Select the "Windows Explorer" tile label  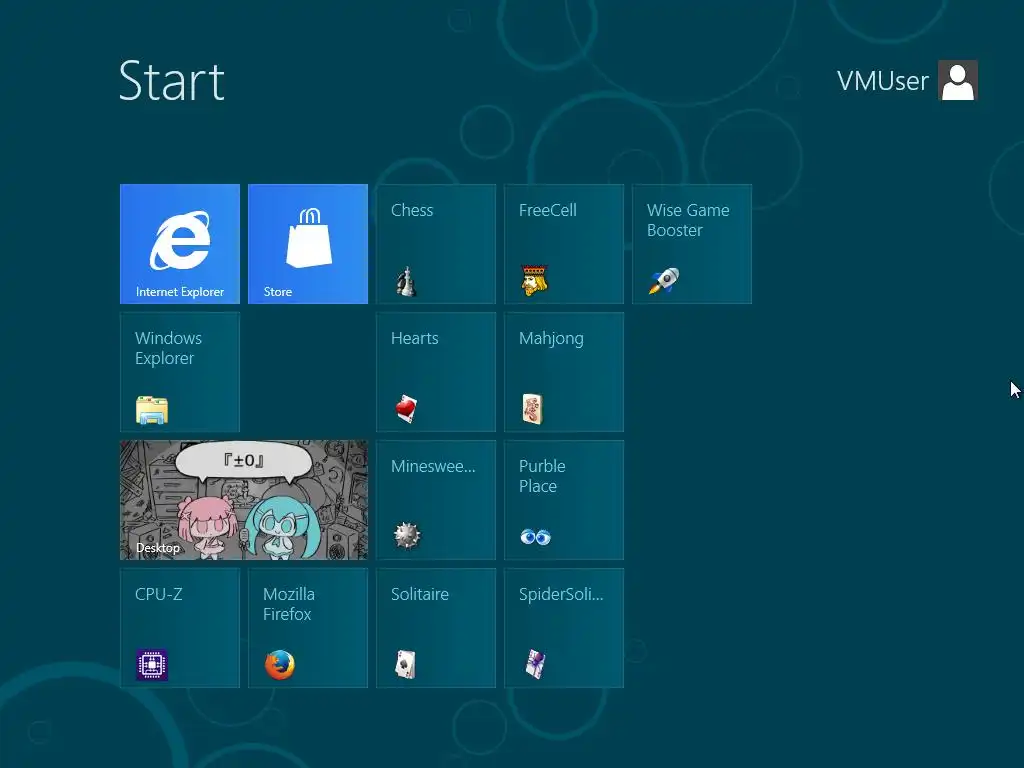[x=168, y=348]
